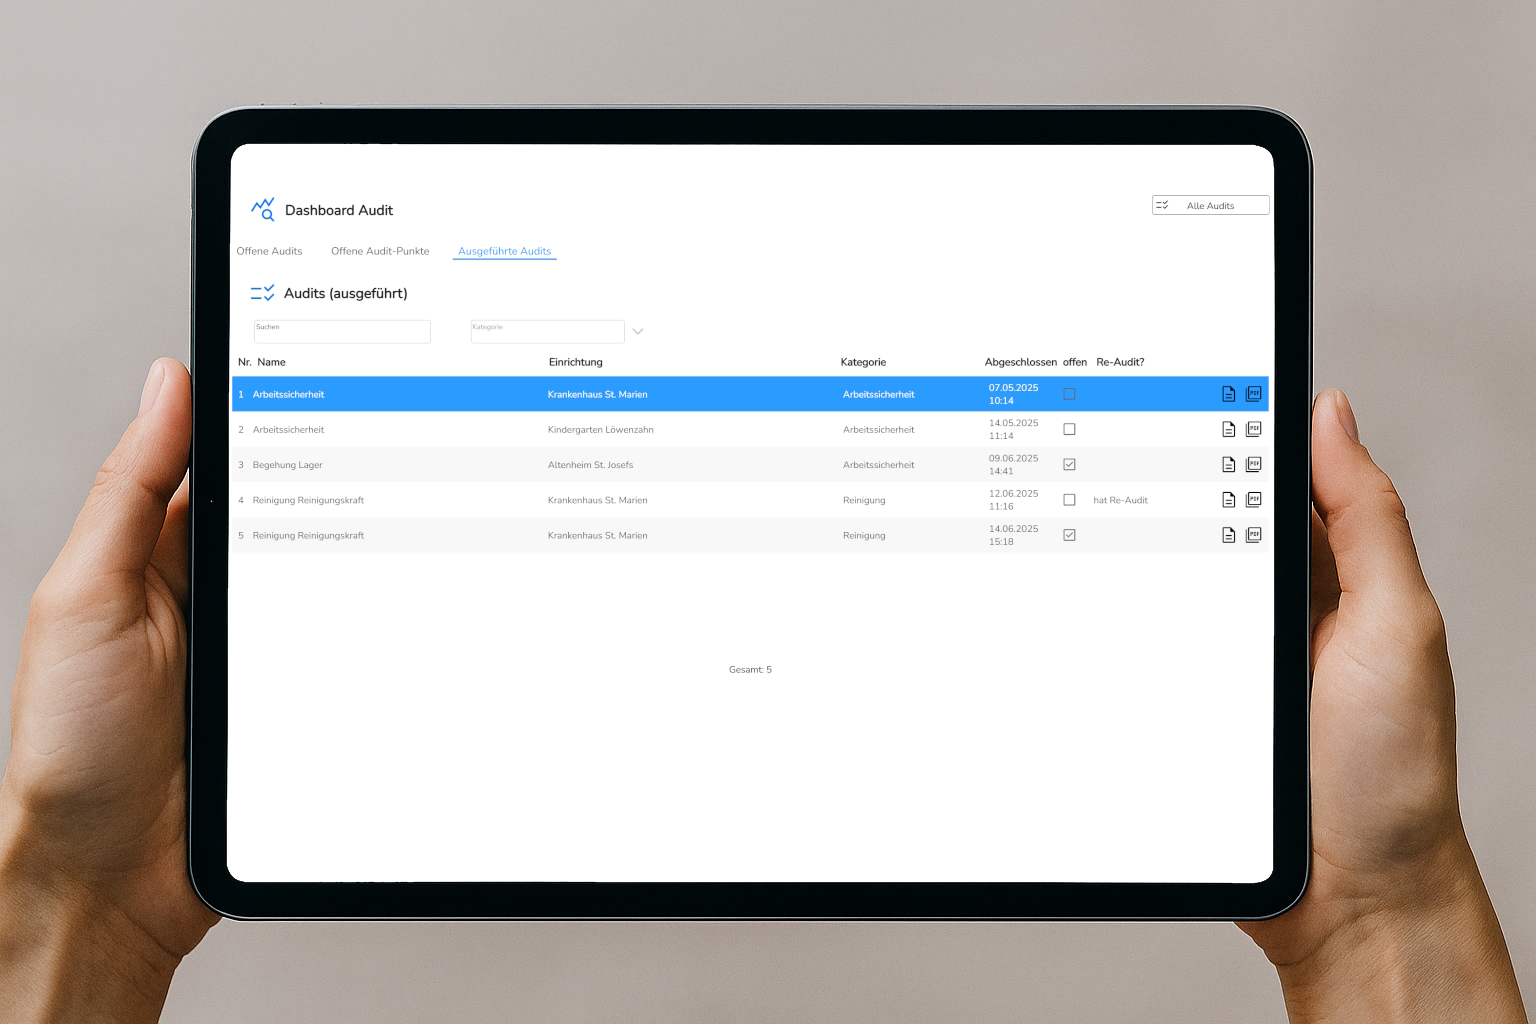Open document icon for Begehung Lager audit
The image size is (1536, 1024).
(1229, 464)
